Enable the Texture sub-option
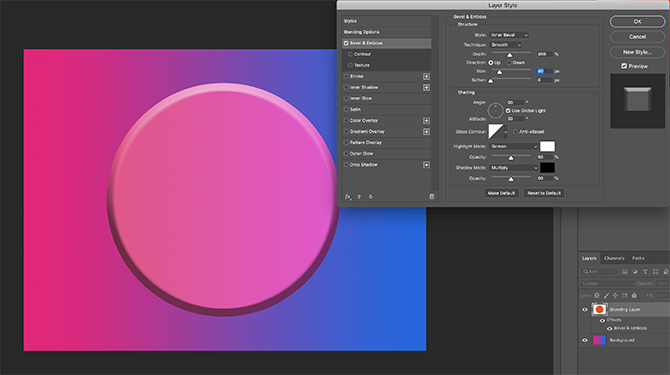Screen dimensions: 670x375 click(x=350, y=65)
